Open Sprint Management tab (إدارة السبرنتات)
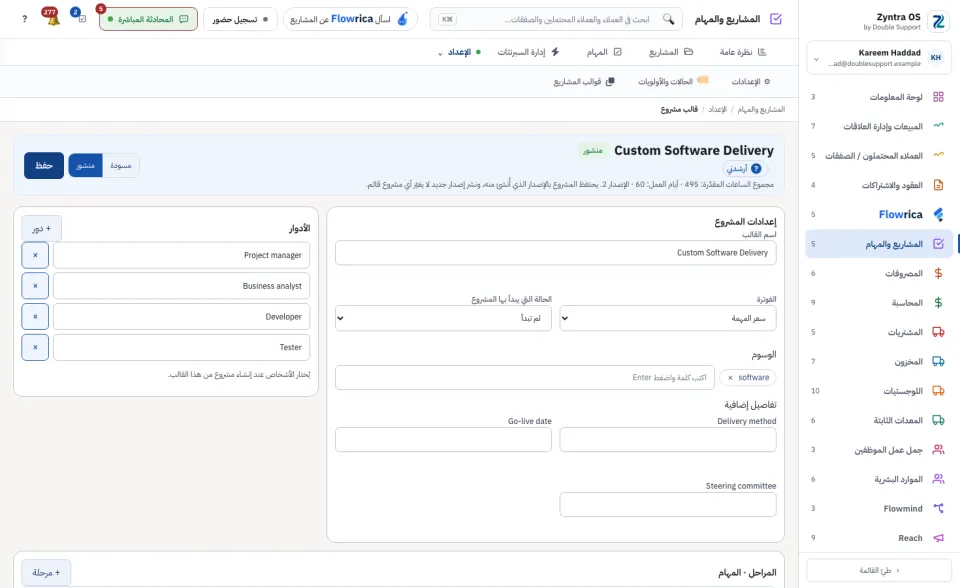Viewport: 960px width, 588px height. [528, 52]
